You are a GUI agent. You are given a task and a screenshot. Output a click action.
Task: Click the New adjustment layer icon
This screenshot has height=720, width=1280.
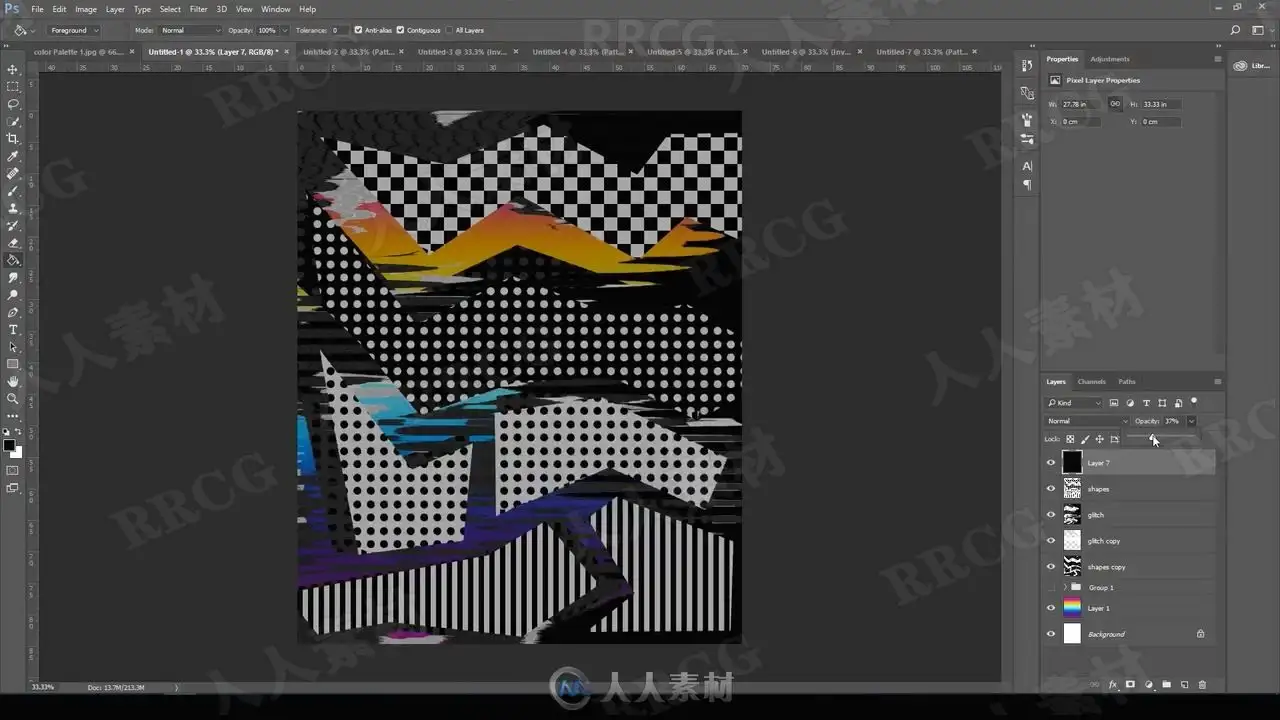pyautogui.click(x=1148, y=685)
